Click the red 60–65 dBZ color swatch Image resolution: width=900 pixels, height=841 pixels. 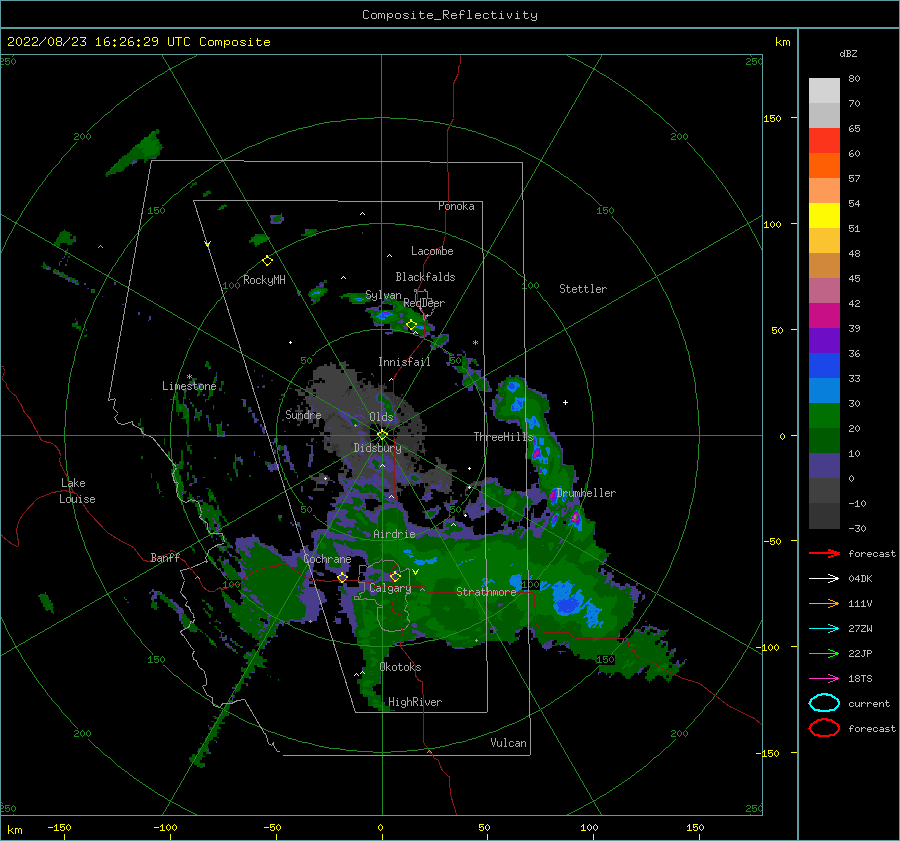click(824, 141)
